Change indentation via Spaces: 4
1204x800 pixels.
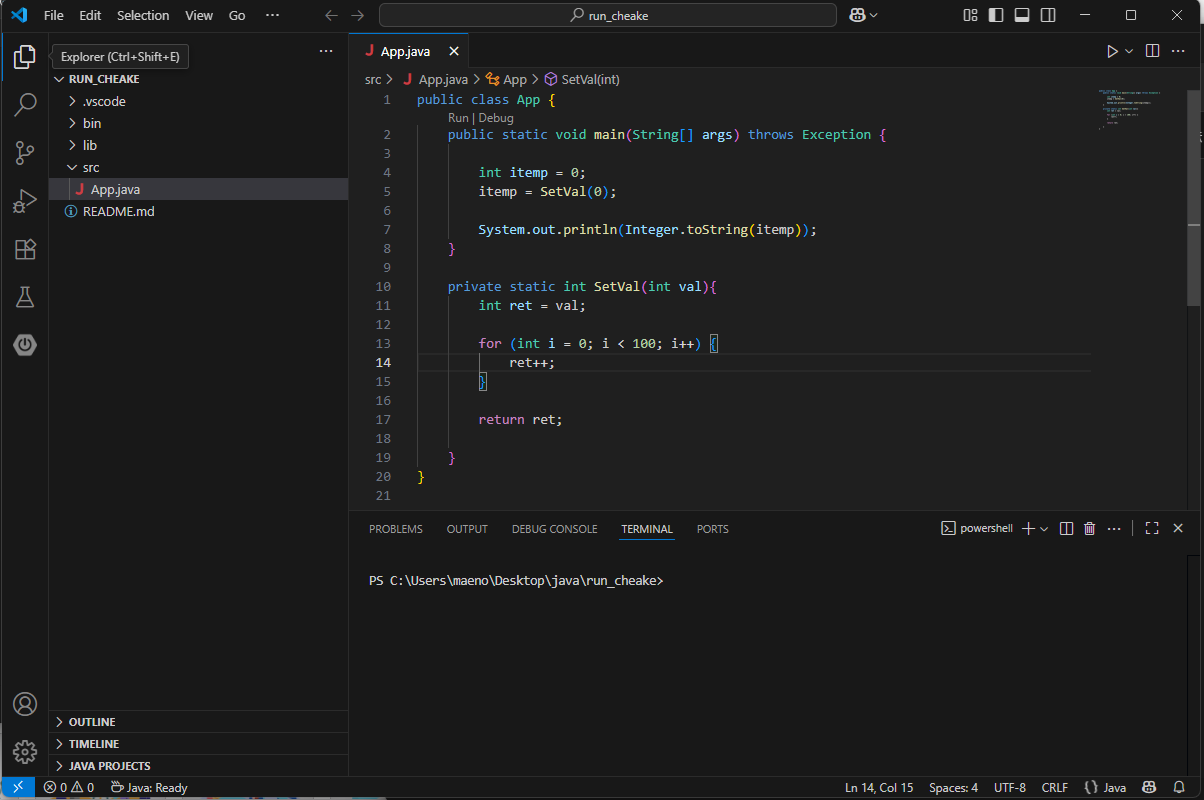click(x=953, y=788)
